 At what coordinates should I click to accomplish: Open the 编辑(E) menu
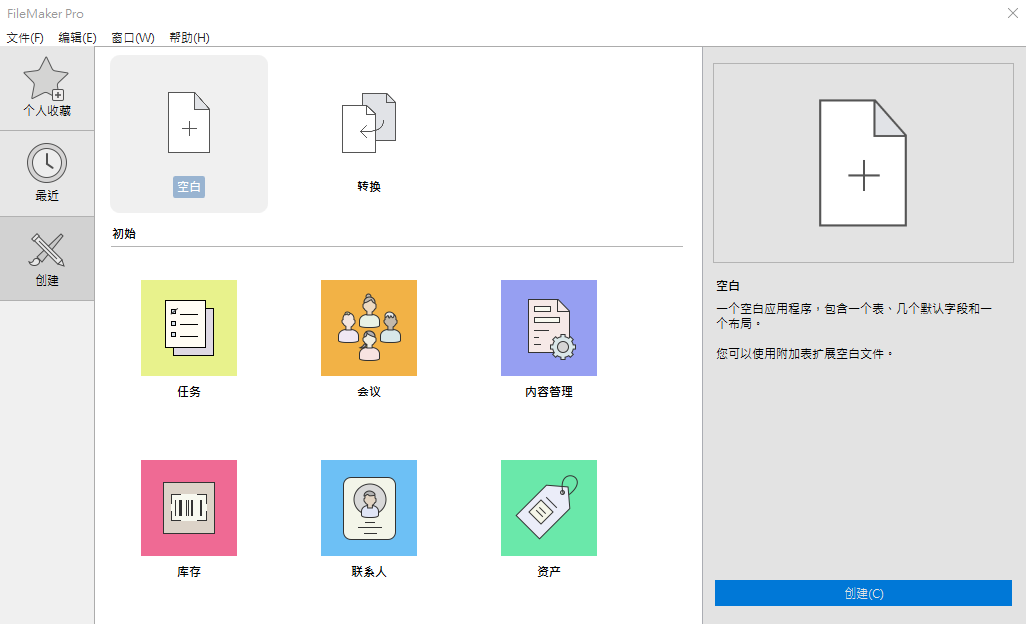77,38
